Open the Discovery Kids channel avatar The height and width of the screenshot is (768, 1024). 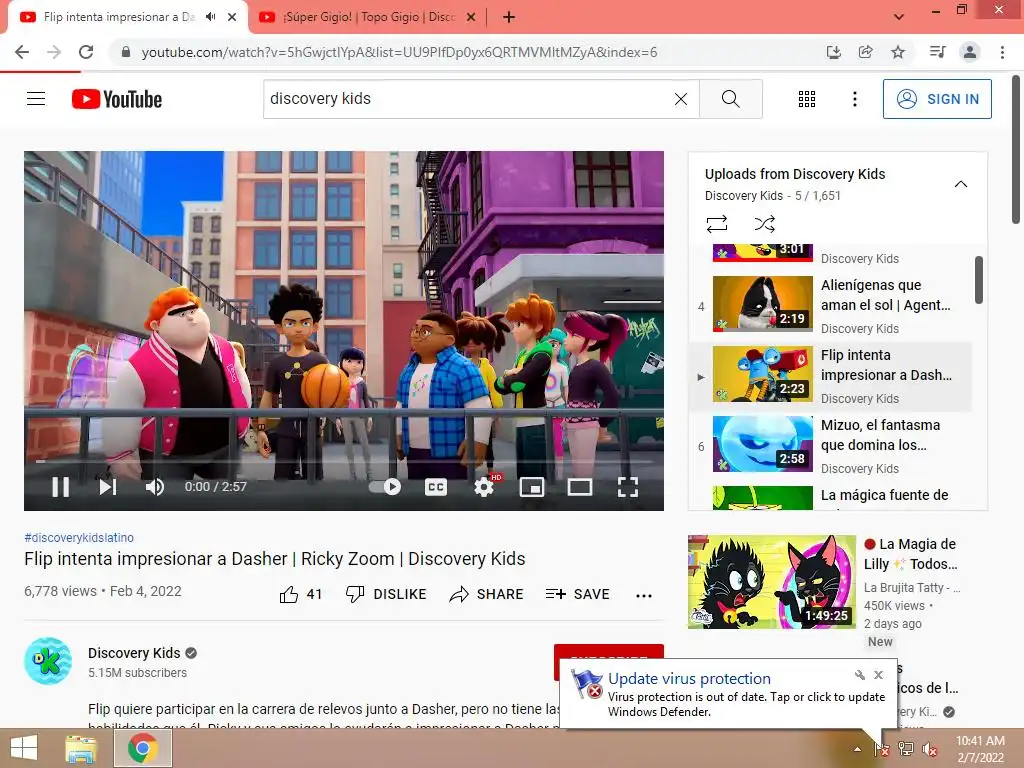pos(48,661)
